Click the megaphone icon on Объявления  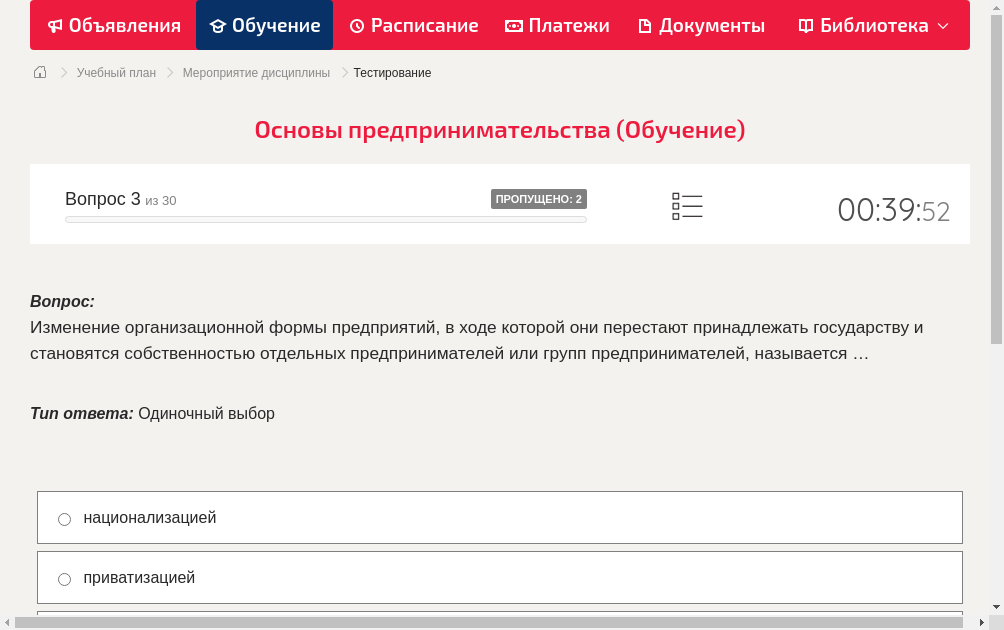tap(56, 25)
